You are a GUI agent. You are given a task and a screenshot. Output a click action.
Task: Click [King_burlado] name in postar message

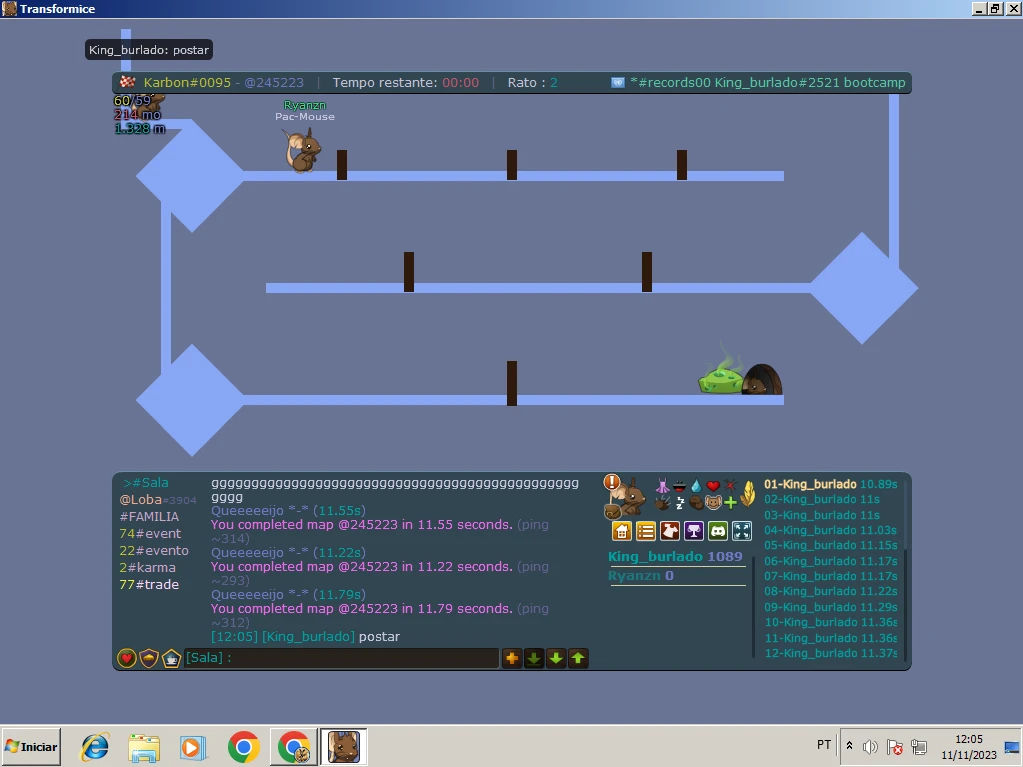click(x=309, y=637)
